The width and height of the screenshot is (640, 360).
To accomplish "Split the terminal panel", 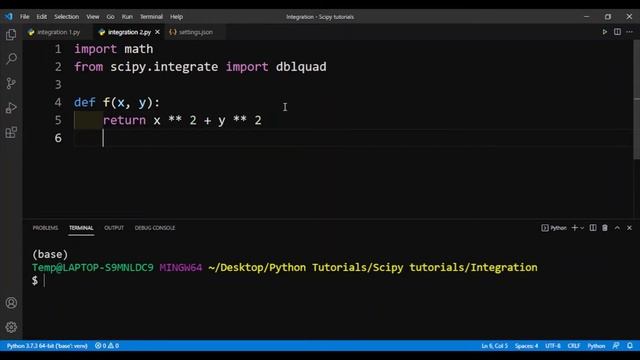I will point(593,228).
